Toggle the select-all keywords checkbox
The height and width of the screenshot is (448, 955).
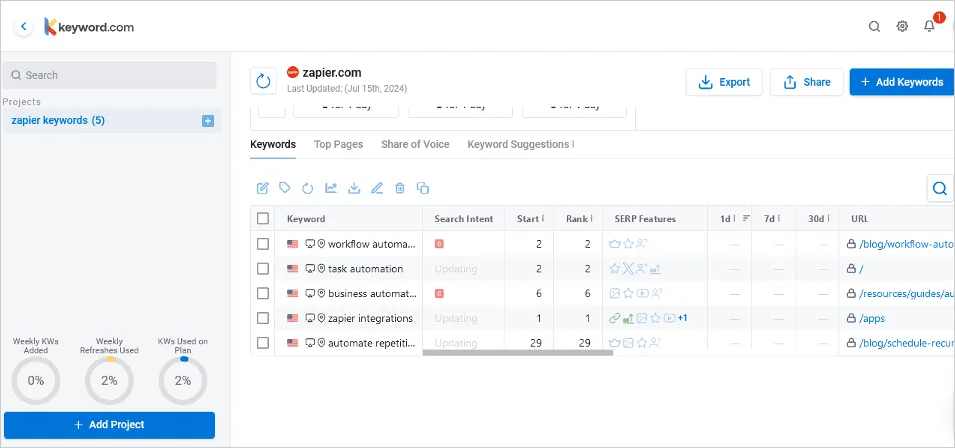tap(263, 219)
